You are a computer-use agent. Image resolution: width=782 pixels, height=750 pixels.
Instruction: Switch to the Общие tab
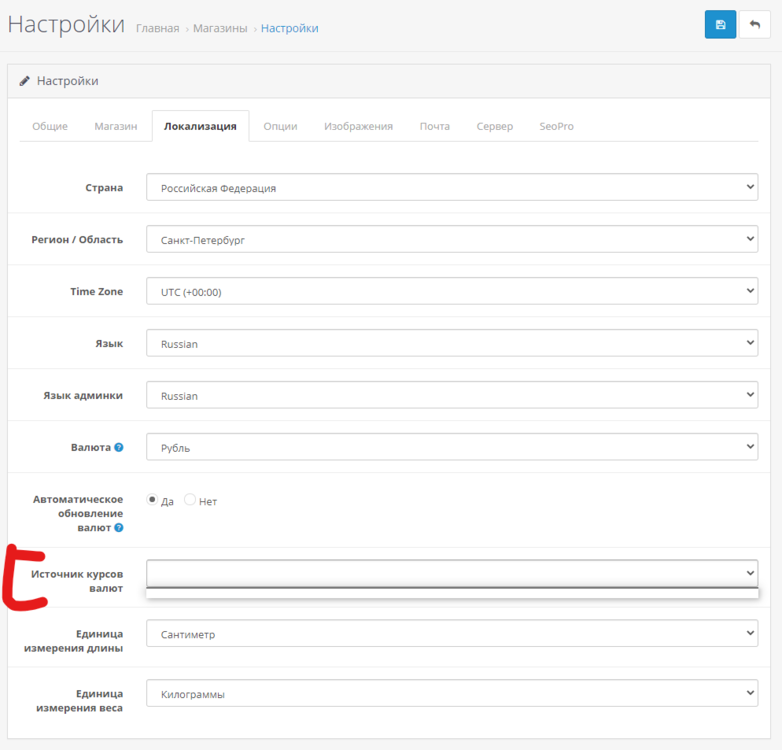coord(50,127)
